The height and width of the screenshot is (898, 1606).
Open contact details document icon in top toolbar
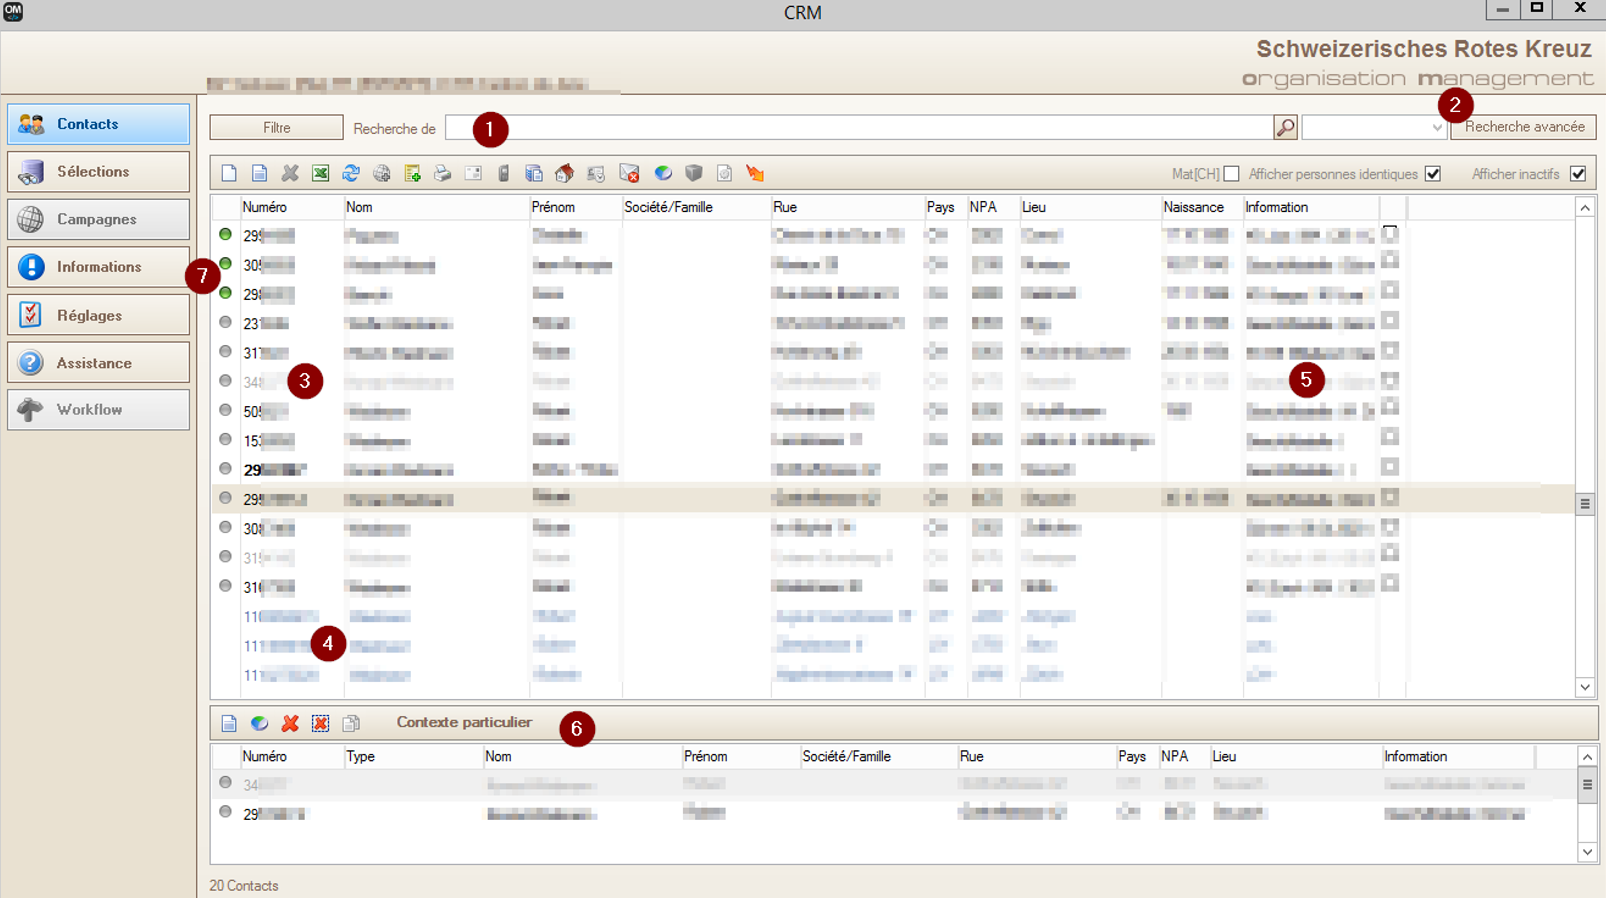[x=259, y=174]
